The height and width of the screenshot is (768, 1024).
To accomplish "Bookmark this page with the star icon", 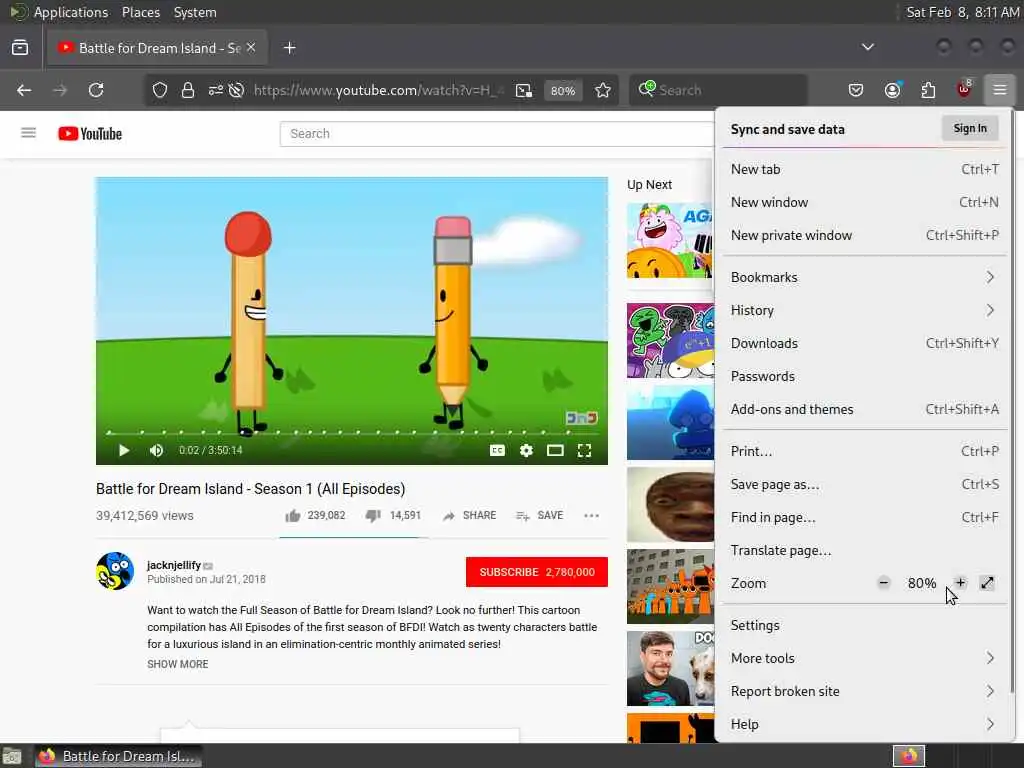I will coord(603,90).
